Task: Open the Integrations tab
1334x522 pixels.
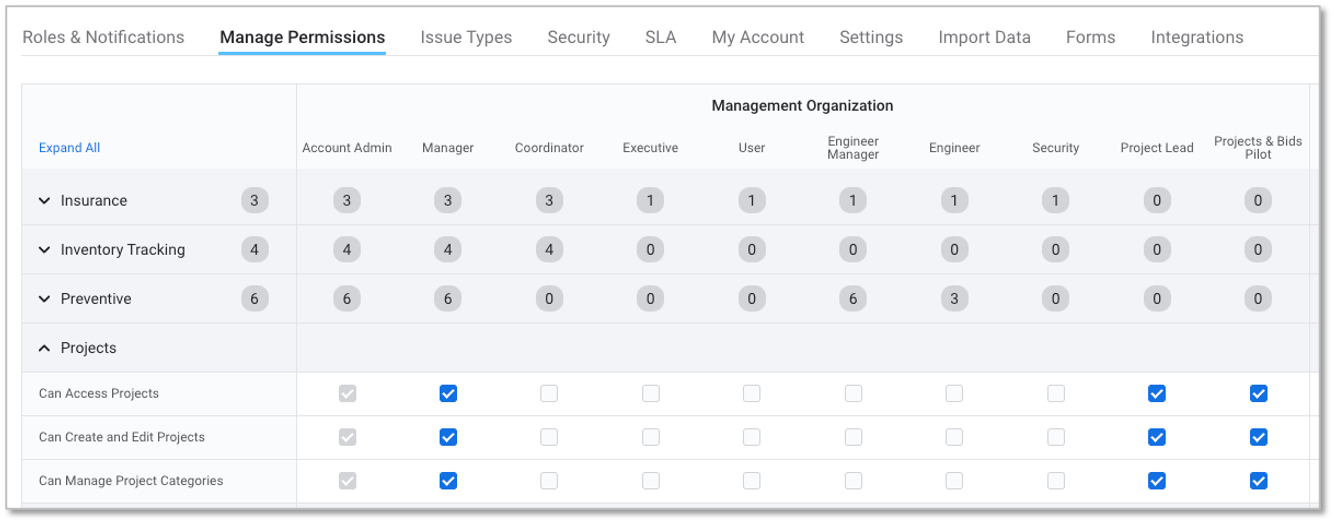Action: coord(1197,37)
